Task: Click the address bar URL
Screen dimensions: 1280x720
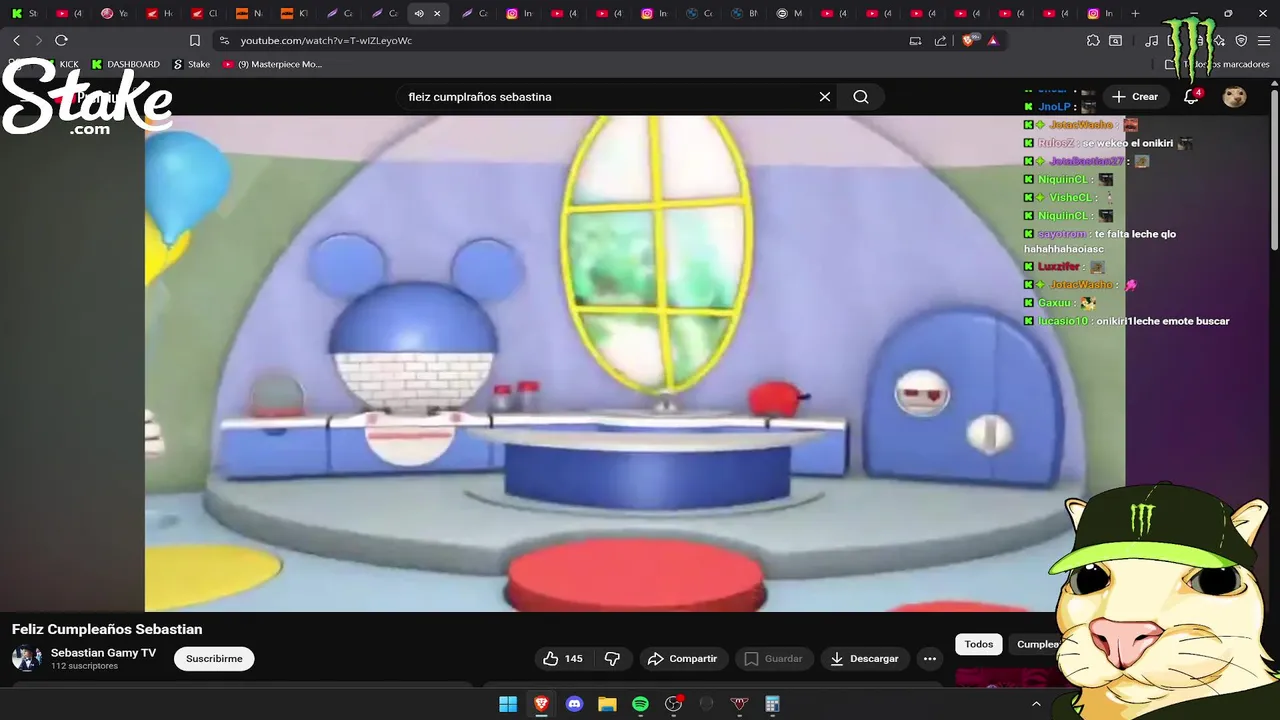Action: [x=326, y=40]
